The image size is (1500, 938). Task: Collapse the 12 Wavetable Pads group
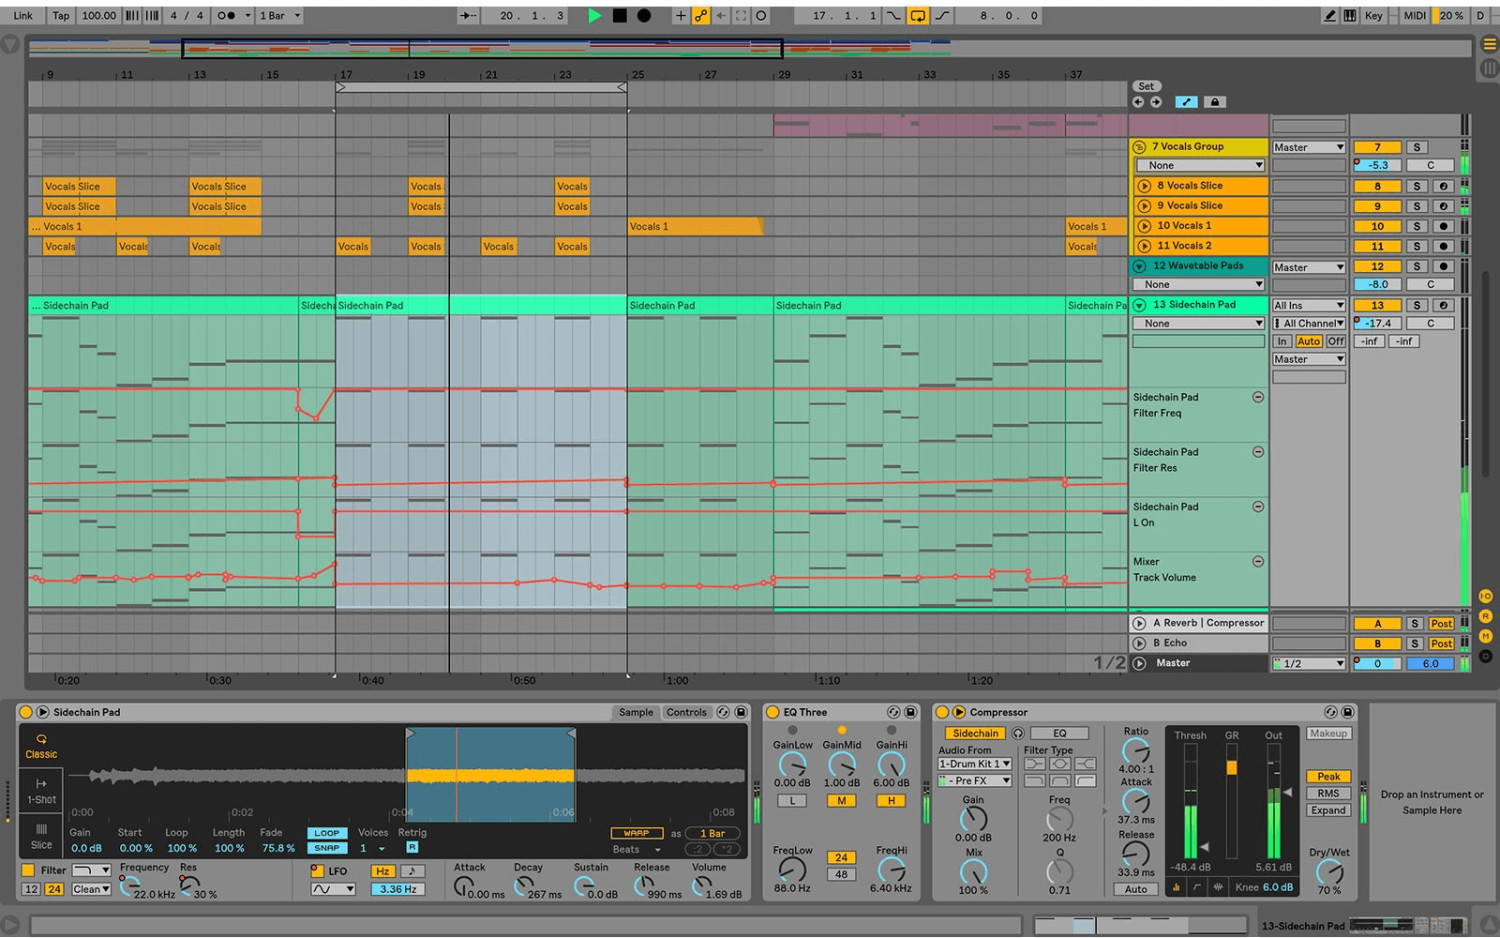pos(1139,266)
